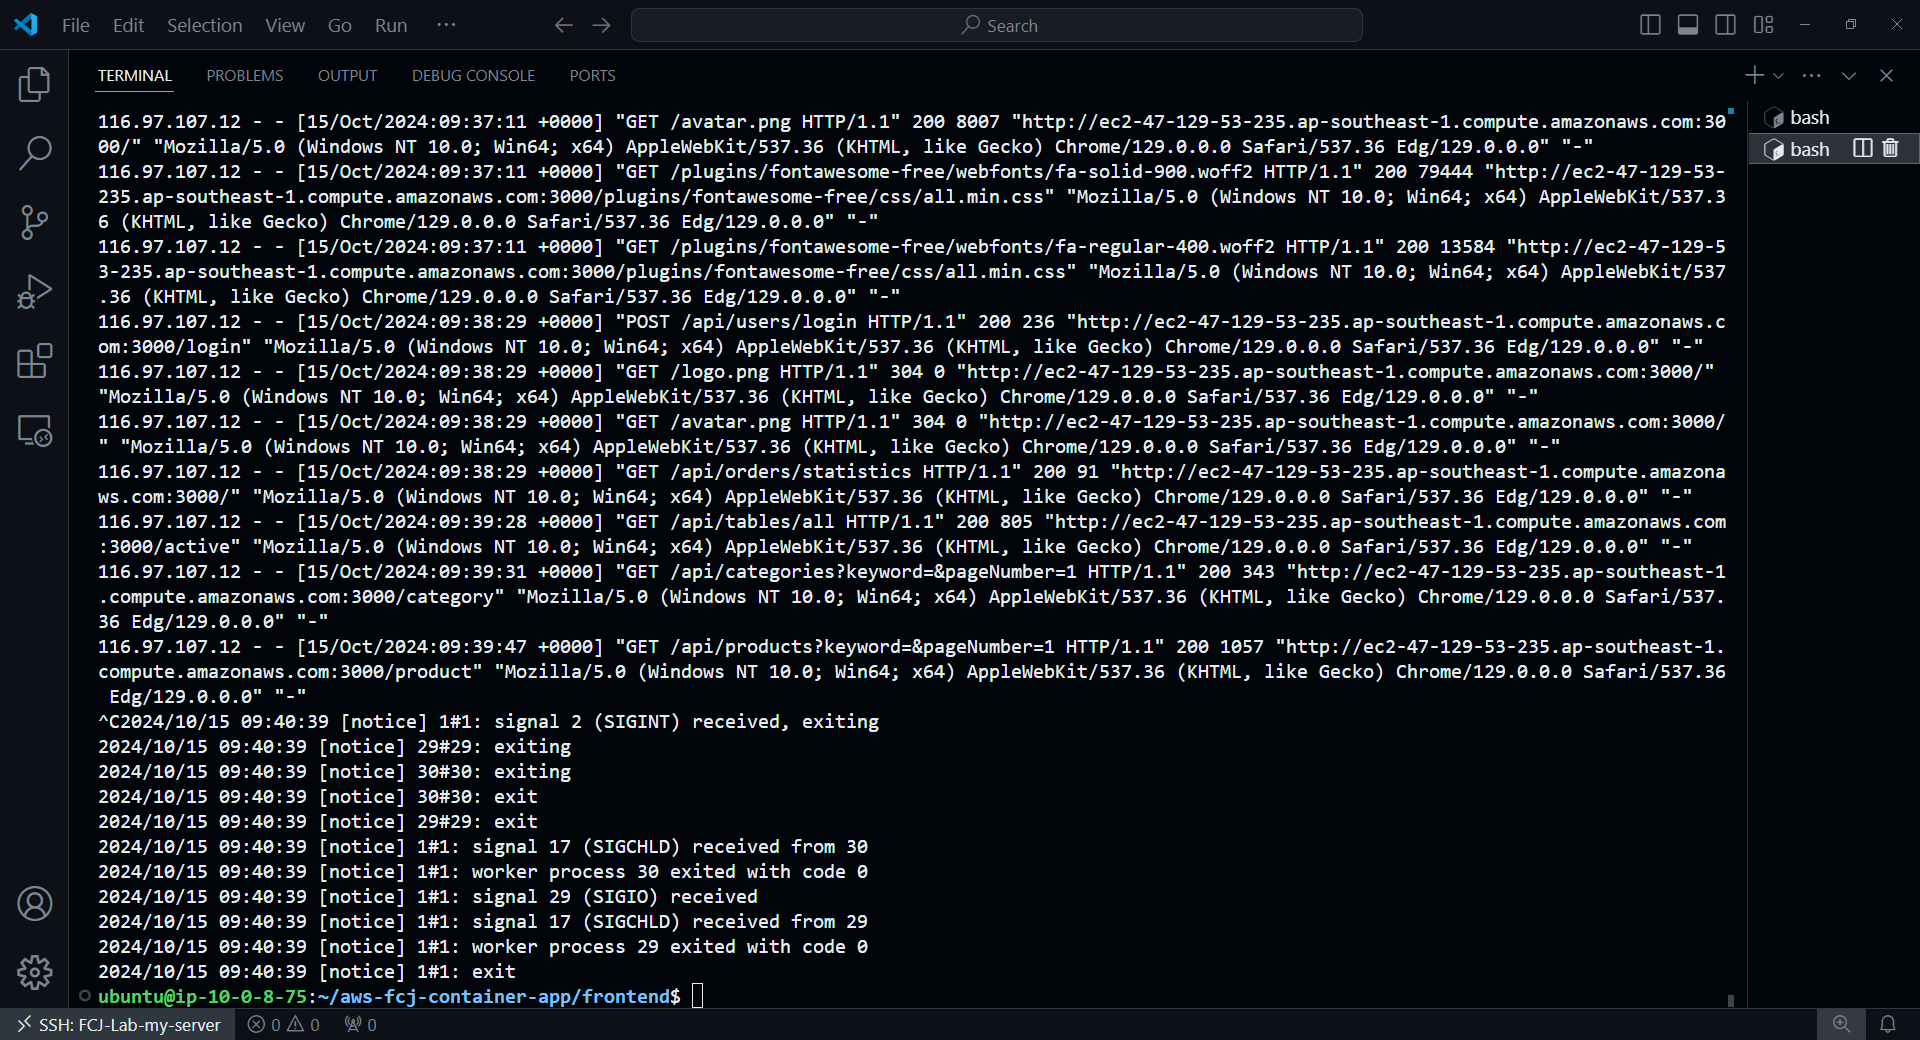Click the zoom status bar icon
1920x1040 pixels.
(x=1841, y=1025)
